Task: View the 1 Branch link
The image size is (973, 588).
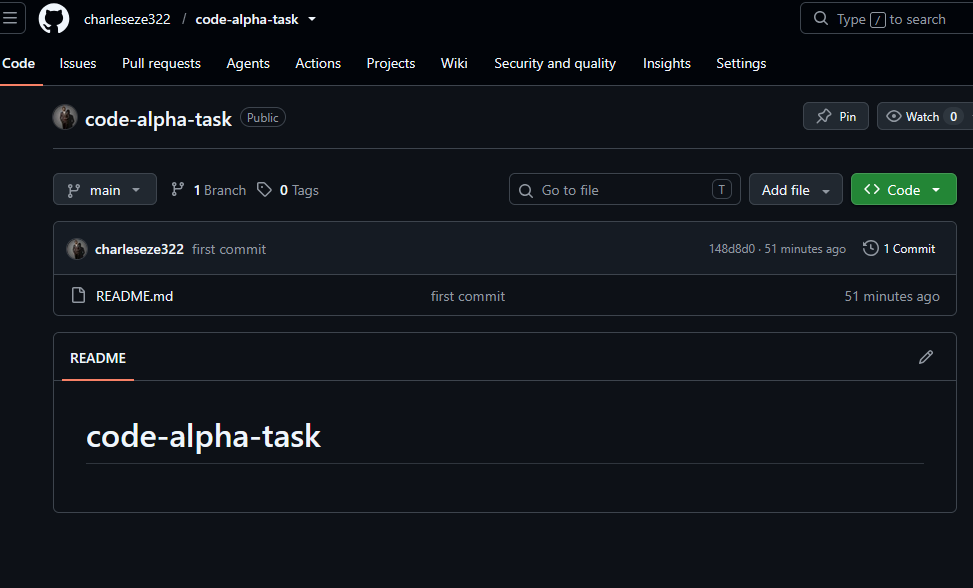Action: click(x=208, y=190)
